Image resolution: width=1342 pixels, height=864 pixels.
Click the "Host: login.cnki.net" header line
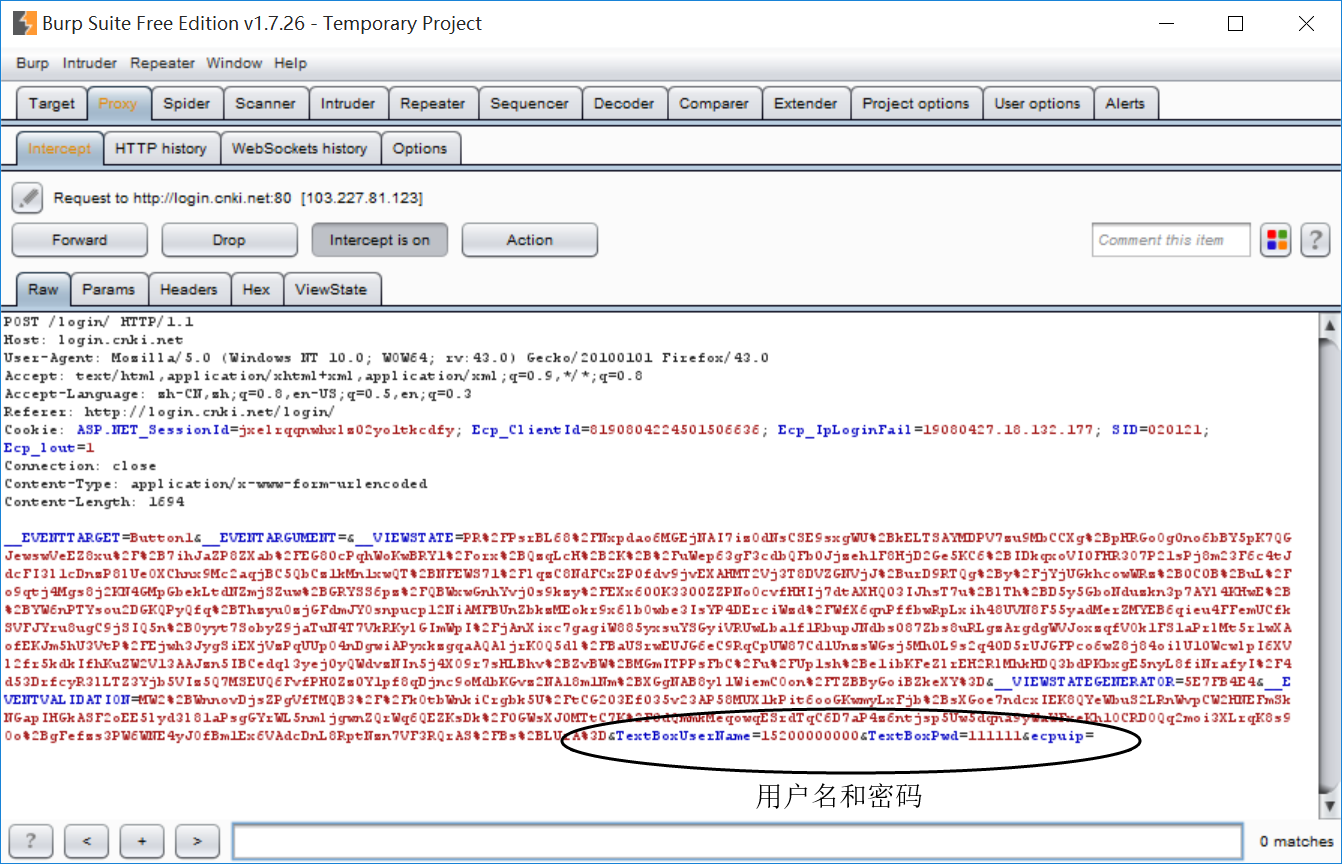click(x=94, y=340)
